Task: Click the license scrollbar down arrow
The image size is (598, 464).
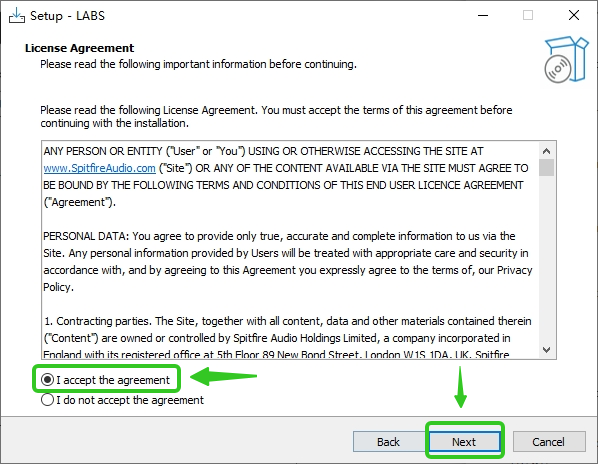Action: (547, 350)
